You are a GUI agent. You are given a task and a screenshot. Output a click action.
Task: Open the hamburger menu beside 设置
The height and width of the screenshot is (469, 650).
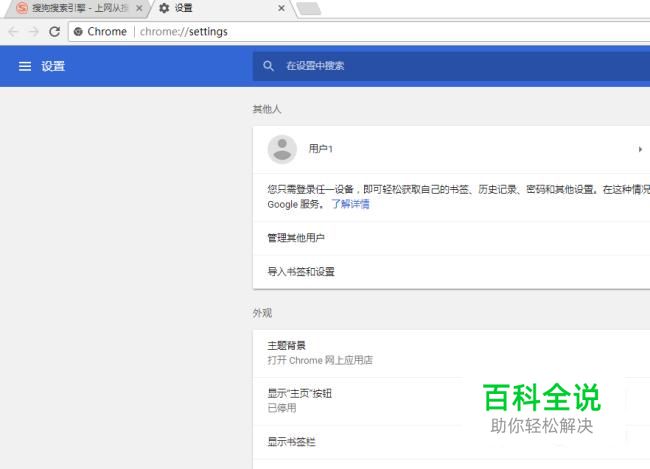pos(25,66)
